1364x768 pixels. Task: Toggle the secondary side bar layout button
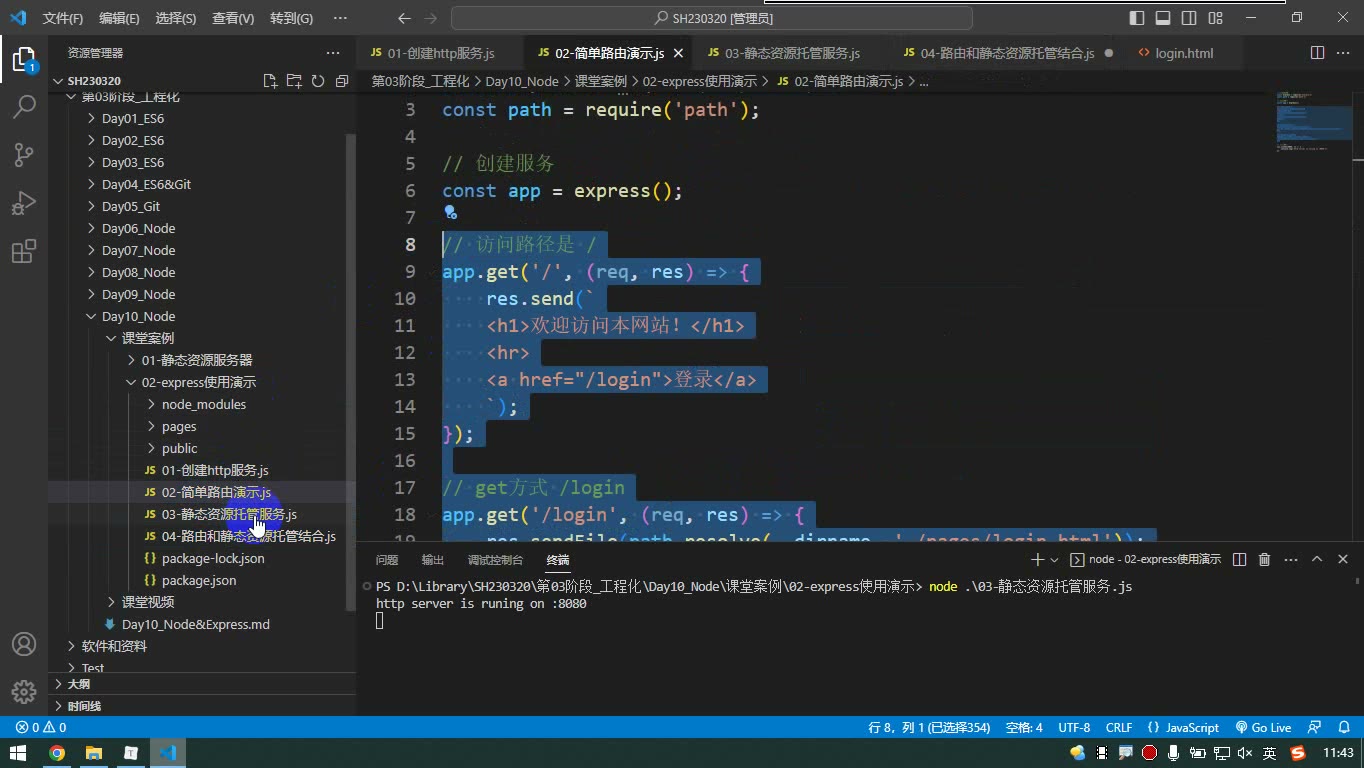(x=1189, y=18)
